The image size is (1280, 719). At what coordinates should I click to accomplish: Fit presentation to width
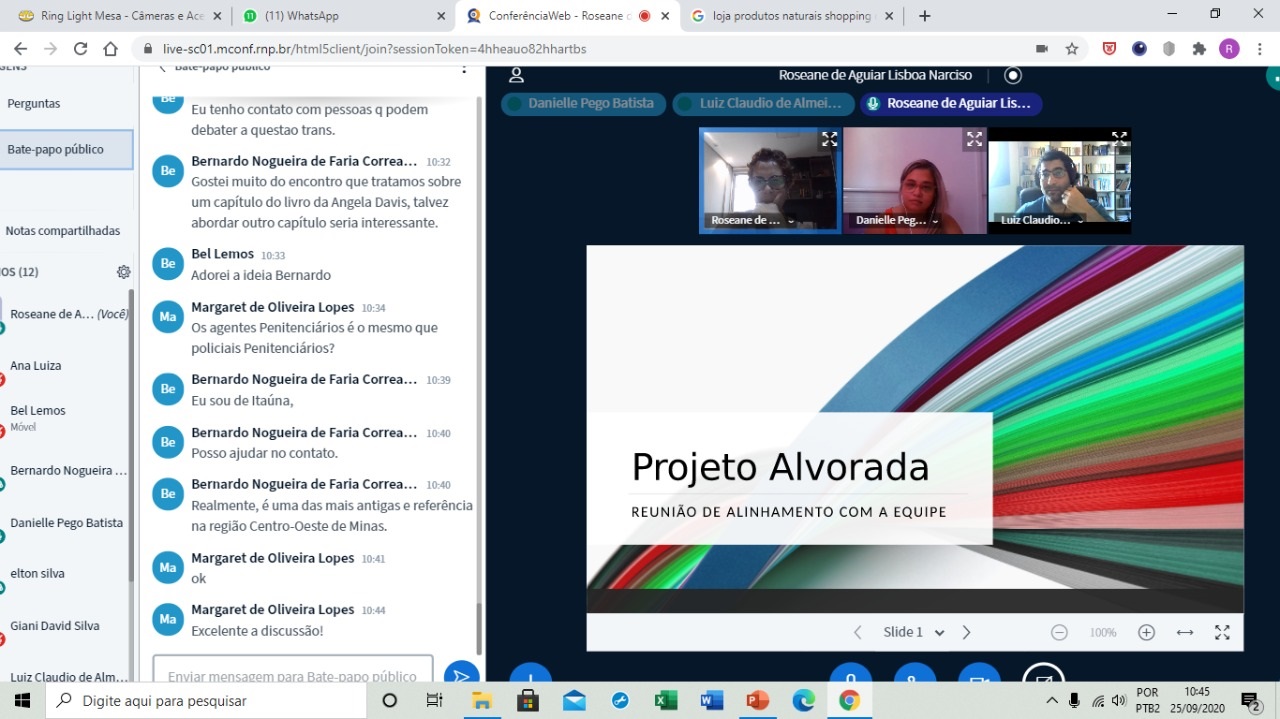tap(1185, 632)
